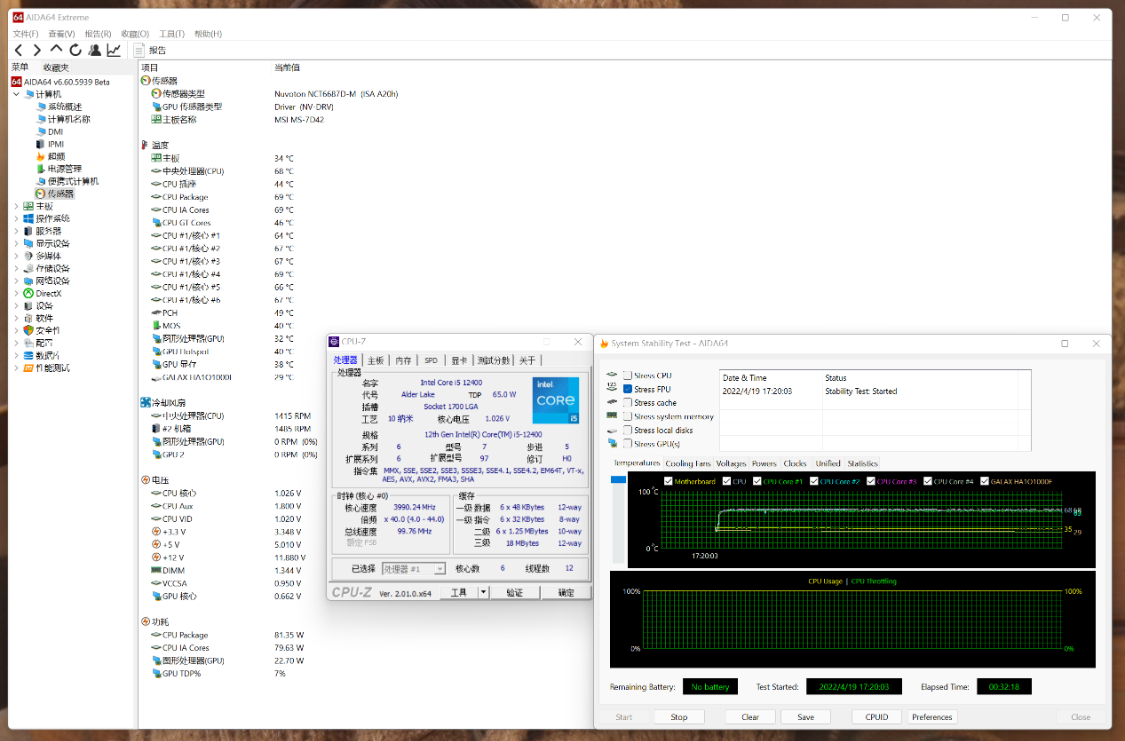Open the 工具 dropdown arrow in CPU-Z
The height and width of the screenshot is (741, 1125).
(483, 592)
